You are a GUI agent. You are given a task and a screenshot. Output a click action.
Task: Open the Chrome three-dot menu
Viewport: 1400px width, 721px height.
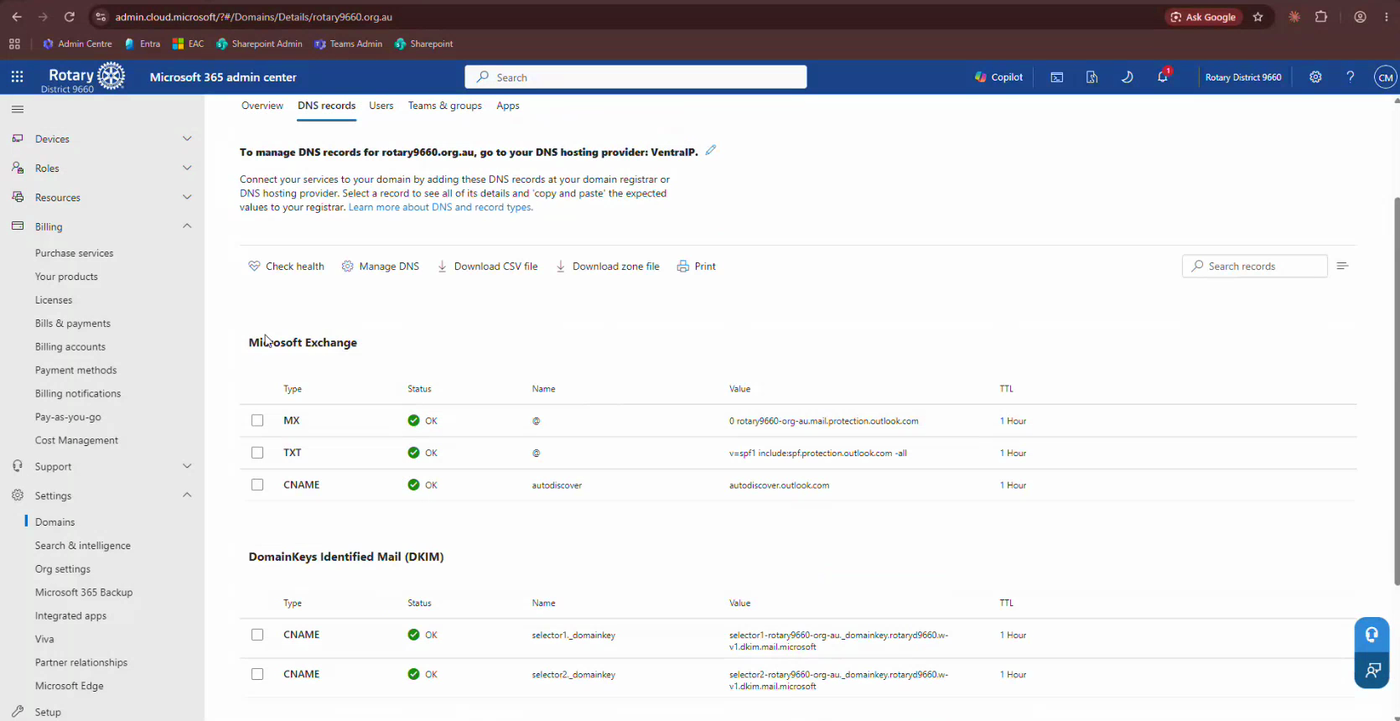pyautogui.click(x=1386, y=17)
